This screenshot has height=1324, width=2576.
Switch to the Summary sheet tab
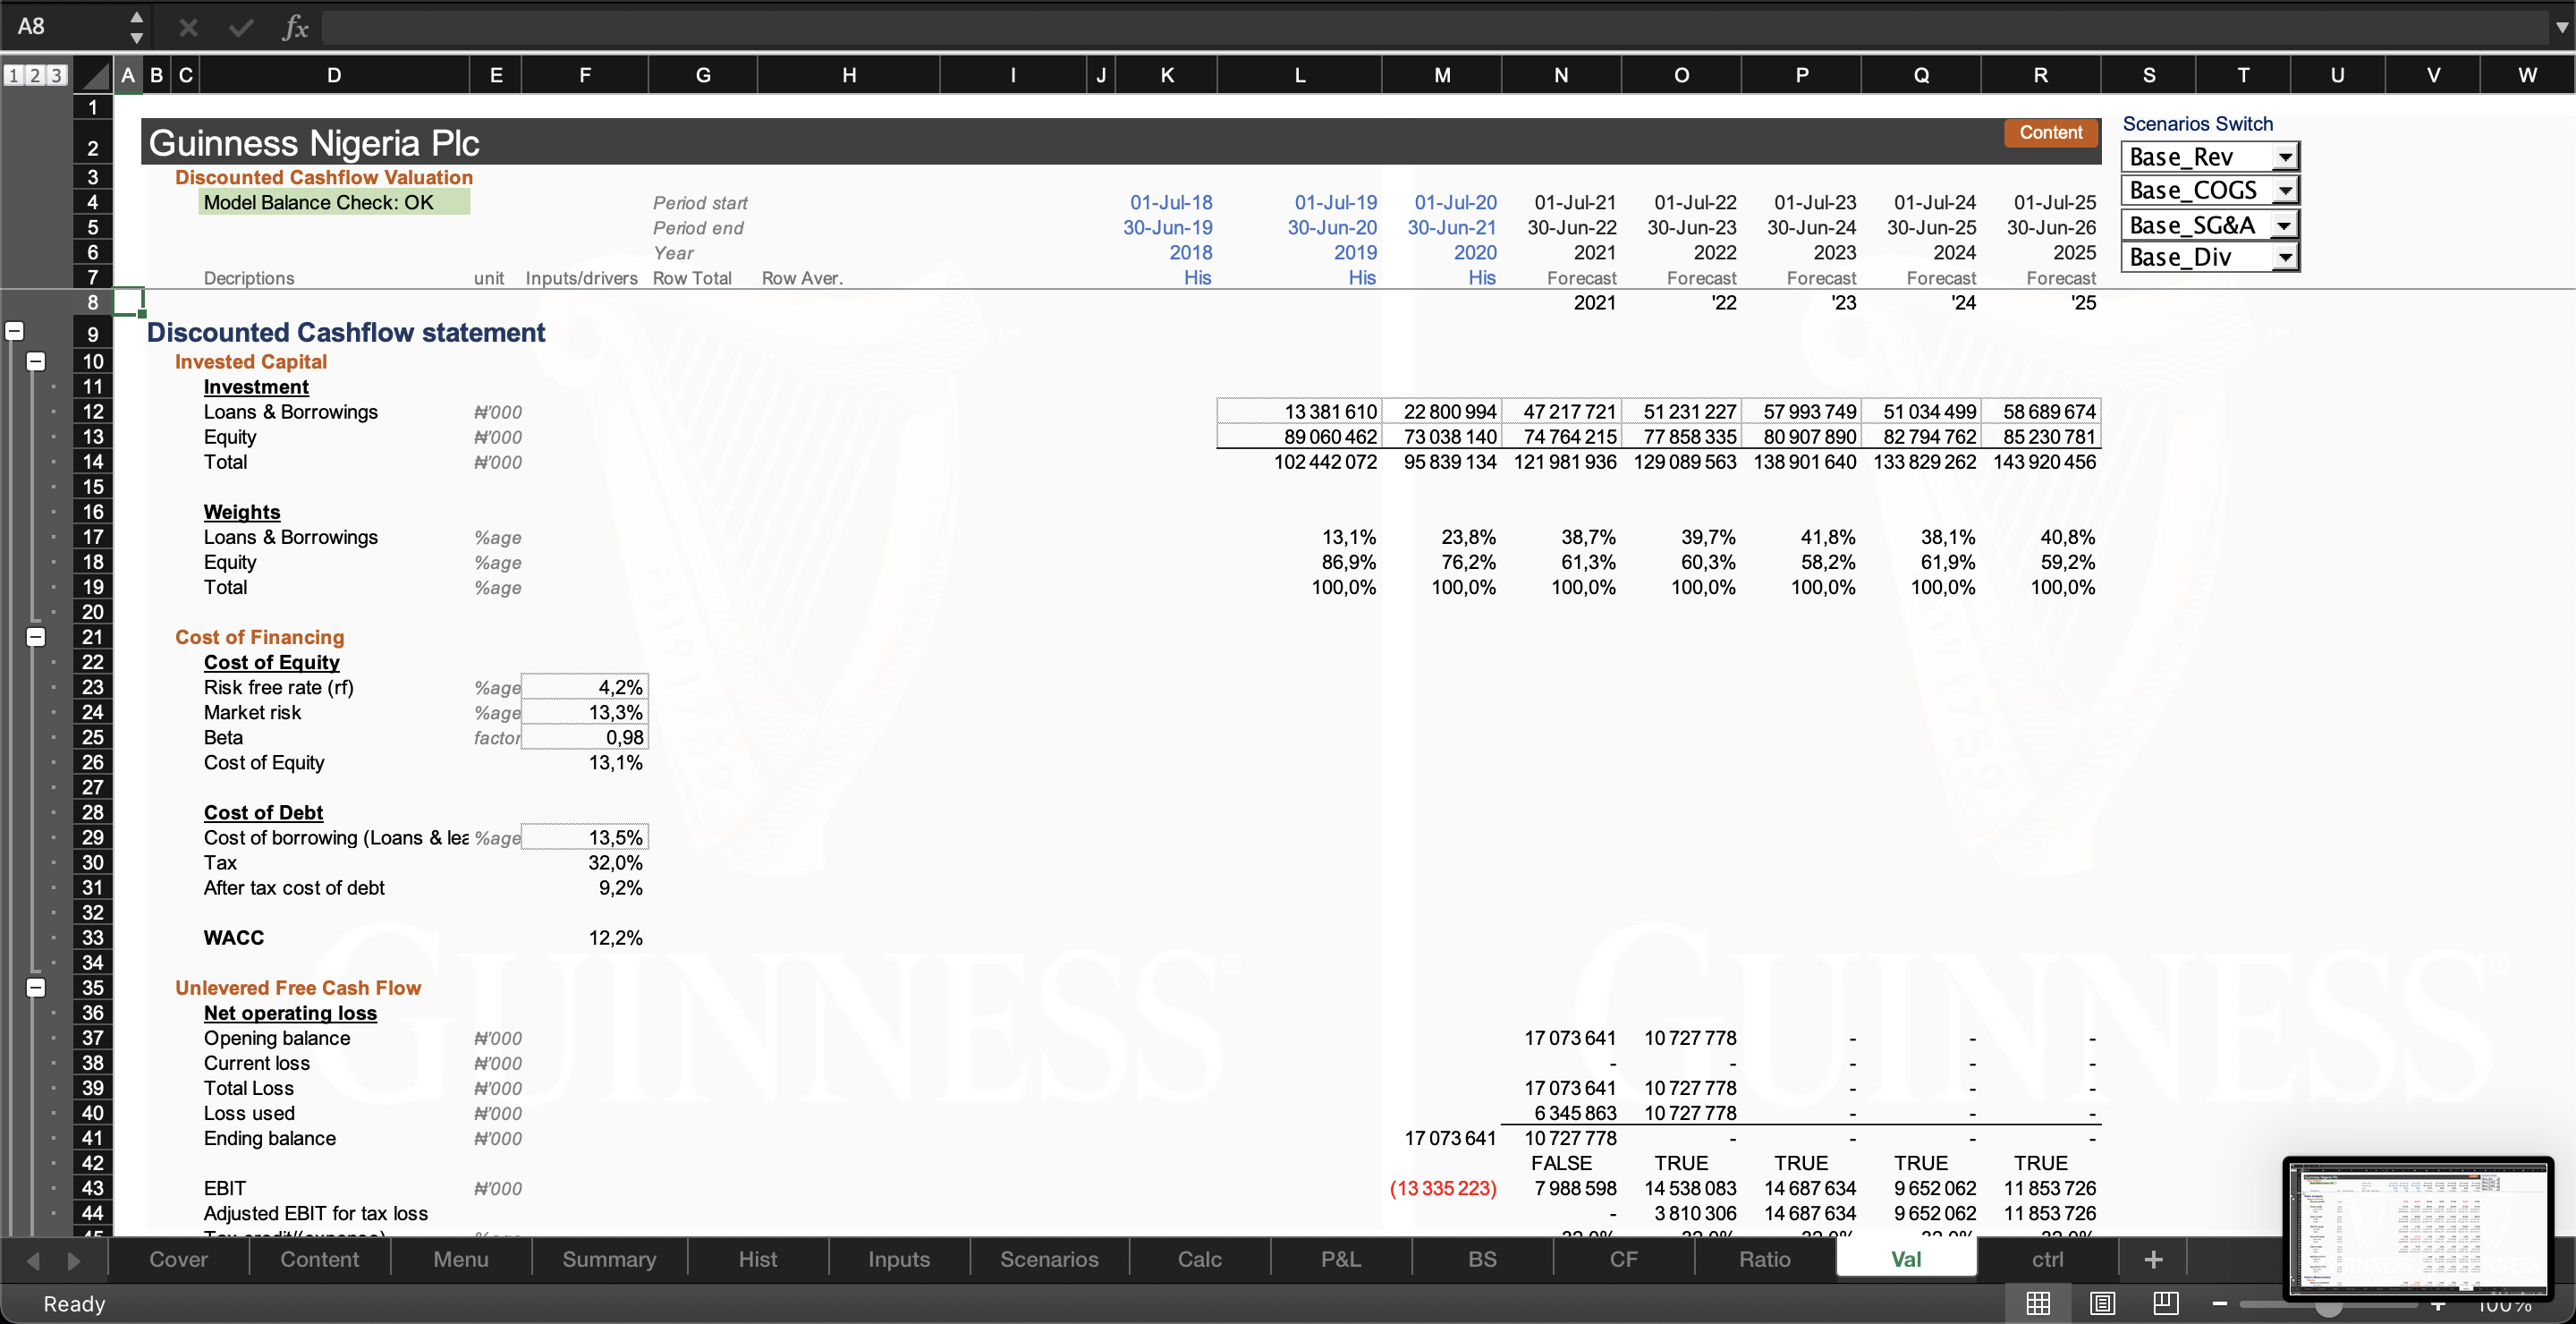[x=609, y=1259]
